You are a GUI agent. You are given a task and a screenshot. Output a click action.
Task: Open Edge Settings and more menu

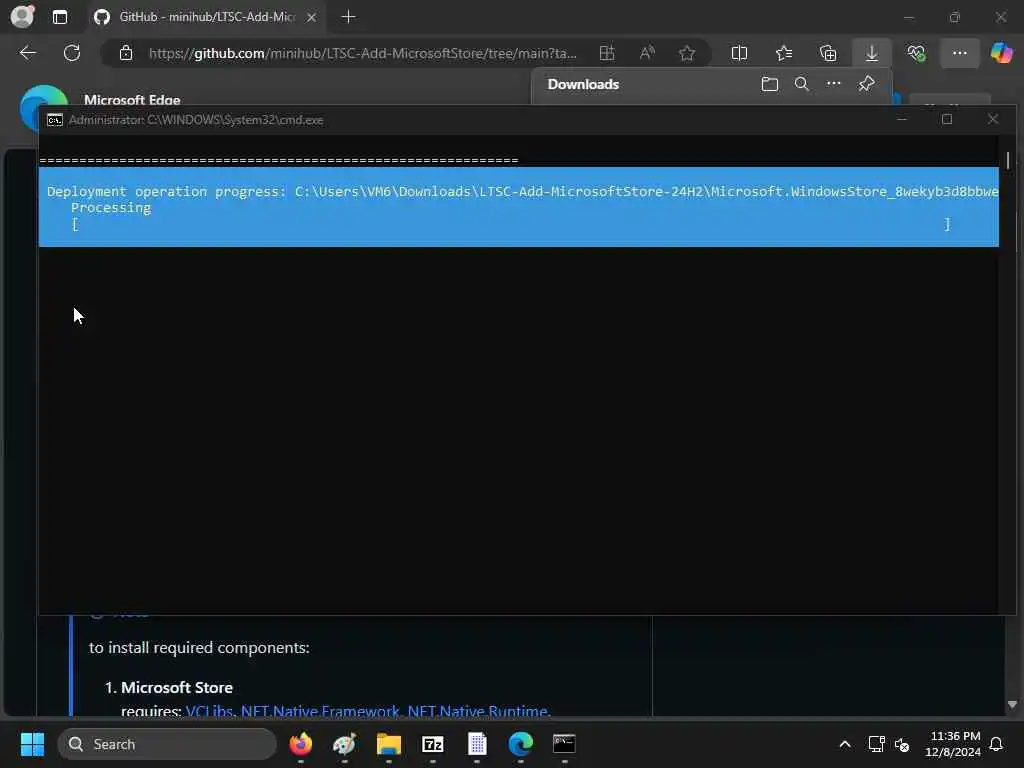tap(959, 53)
